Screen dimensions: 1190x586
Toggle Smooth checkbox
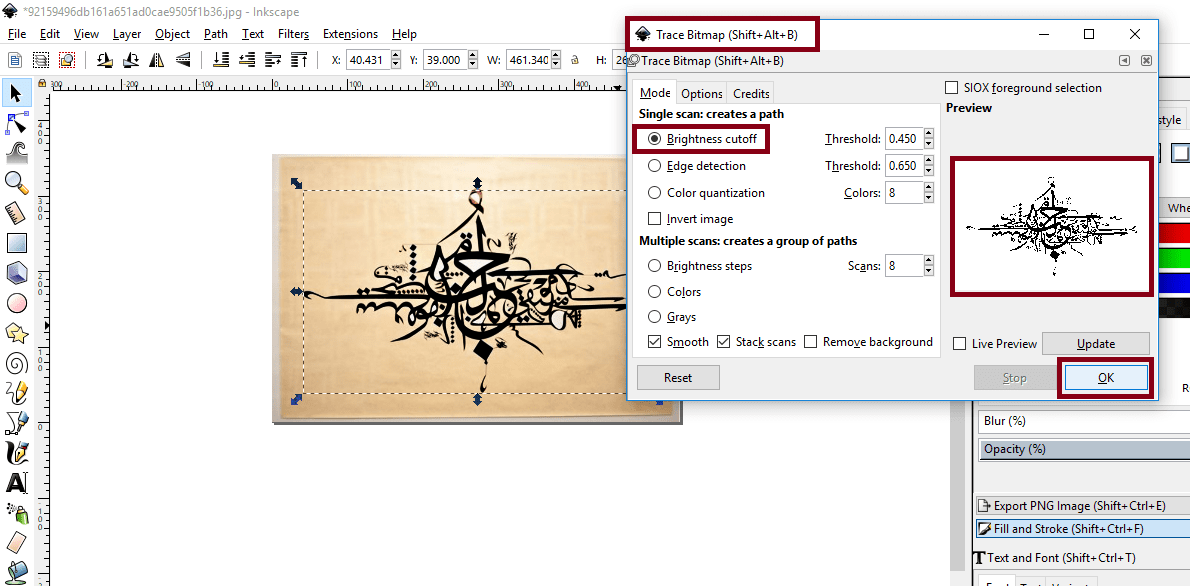coord(654,342)
